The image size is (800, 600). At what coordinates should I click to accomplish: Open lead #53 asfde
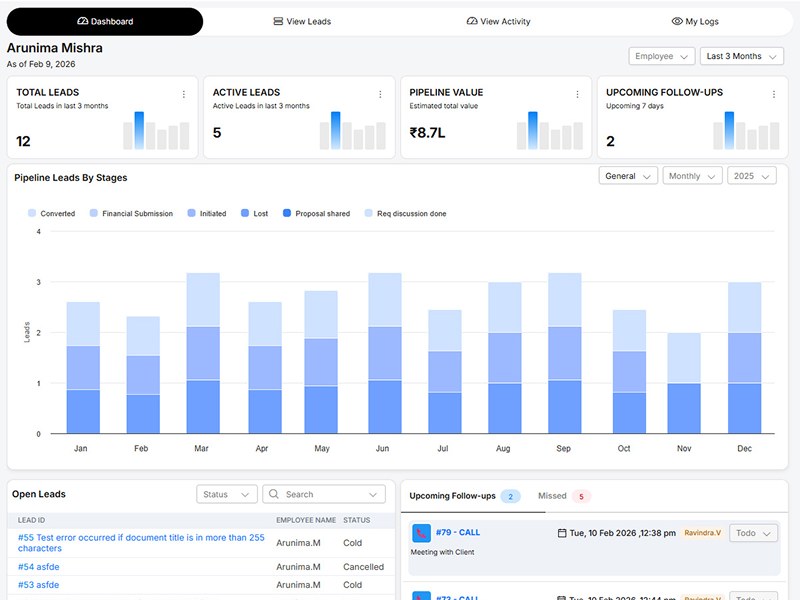39,585
